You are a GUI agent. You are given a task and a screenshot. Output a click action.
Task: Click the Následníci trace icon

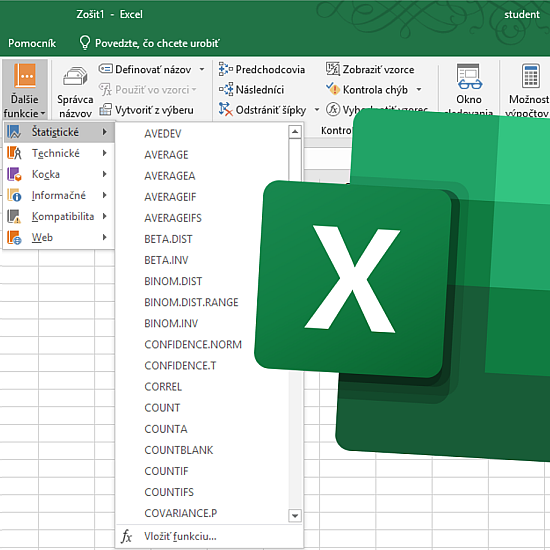pyautogui.click(x=226, y=89)
